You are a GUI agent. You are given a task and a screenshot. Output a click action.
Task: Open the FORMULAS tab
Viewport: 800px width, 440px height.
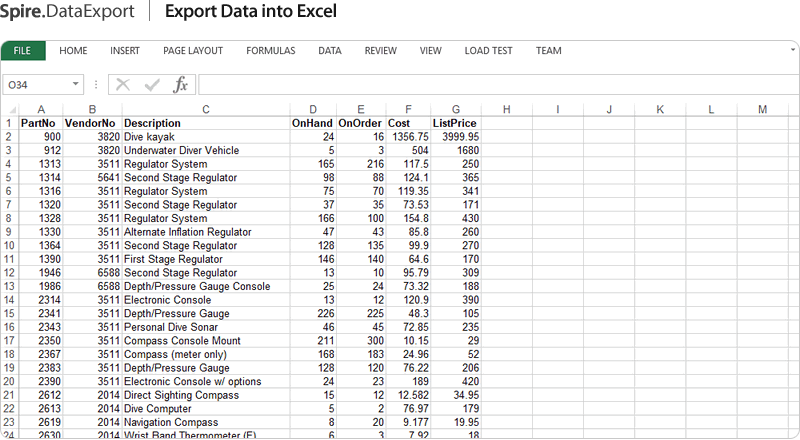click(270, 51)
